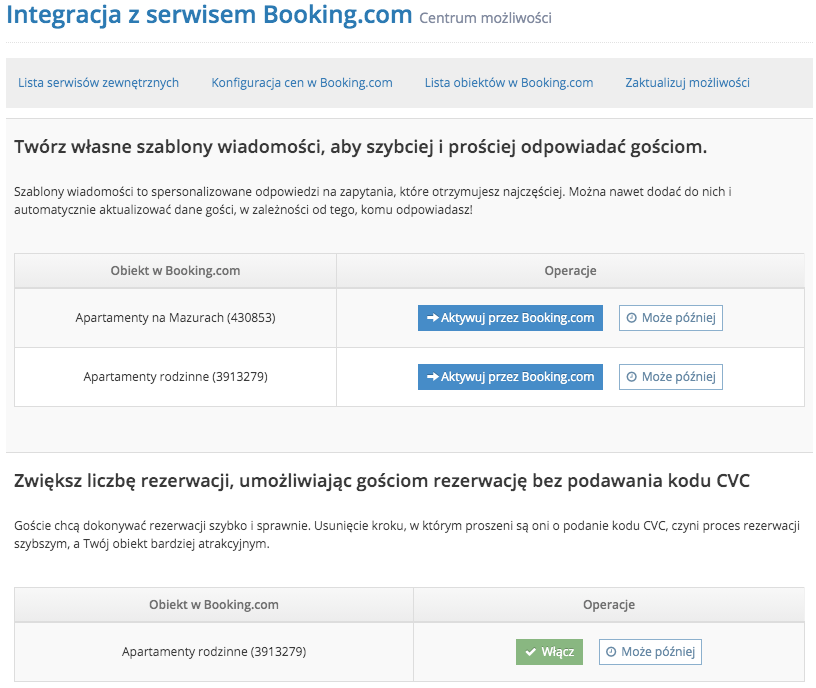The width and height of the screenshot is (816, 688).
Task: Click checkmark icon on Włącz button
Action: (x=531, y=652)
